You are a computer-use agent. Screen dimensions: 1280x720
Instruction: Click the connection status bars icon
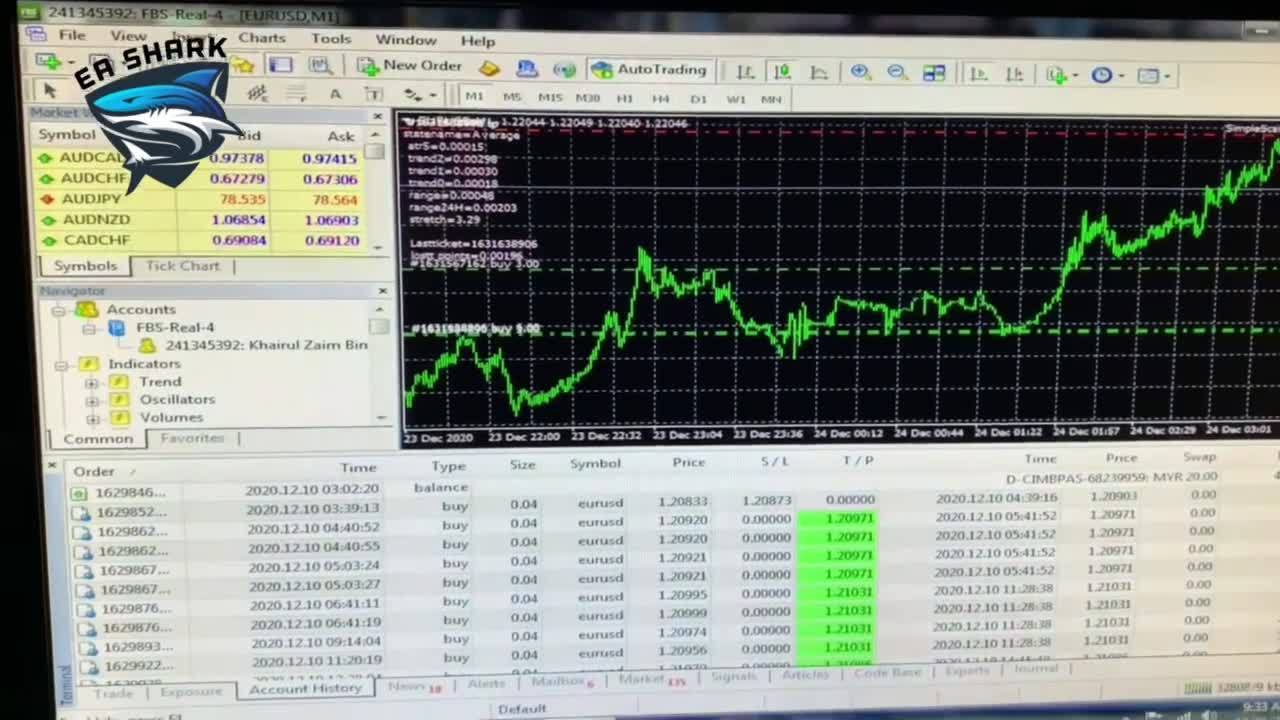coord(1197,688)
